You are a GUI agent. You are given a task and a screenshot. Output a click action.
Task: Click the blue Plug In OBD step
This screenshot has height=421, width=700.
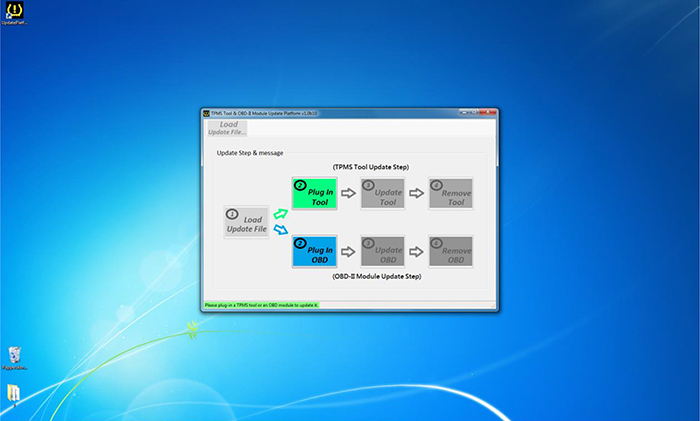(x=314, y=251)
